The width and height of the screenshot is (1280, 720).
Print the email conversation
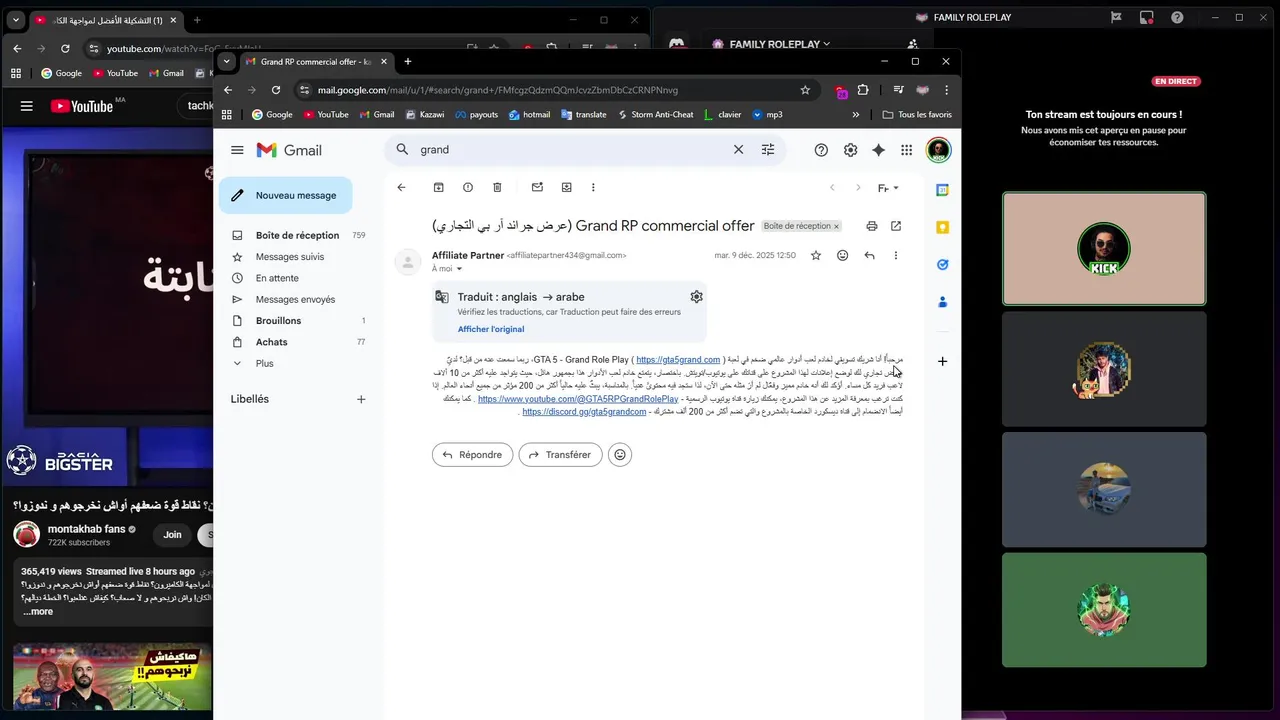pyautogui.click(x=872, y=226)
